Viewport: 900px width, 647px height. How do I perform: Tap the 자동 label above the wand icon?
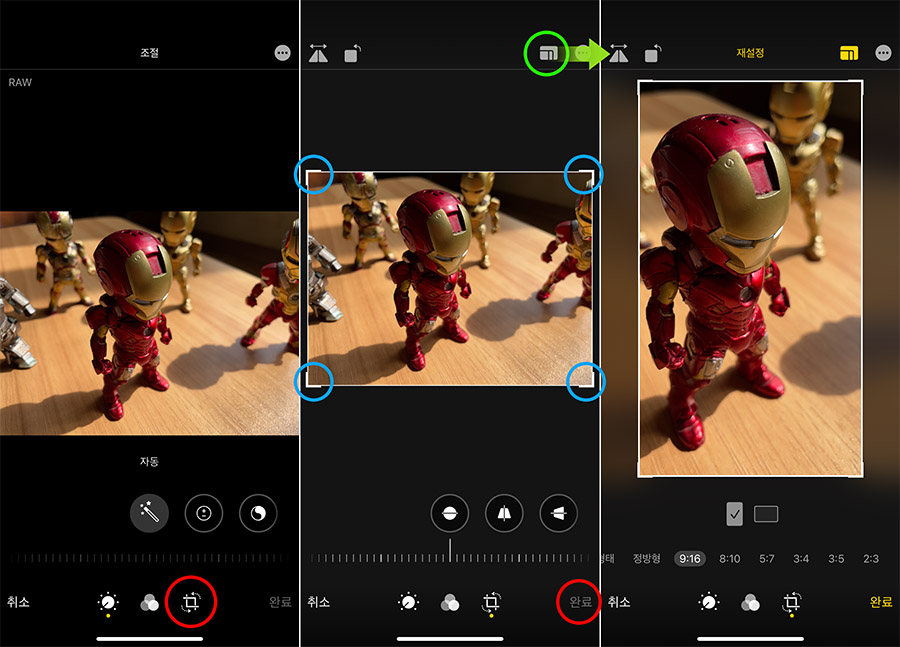click(149, 462)
